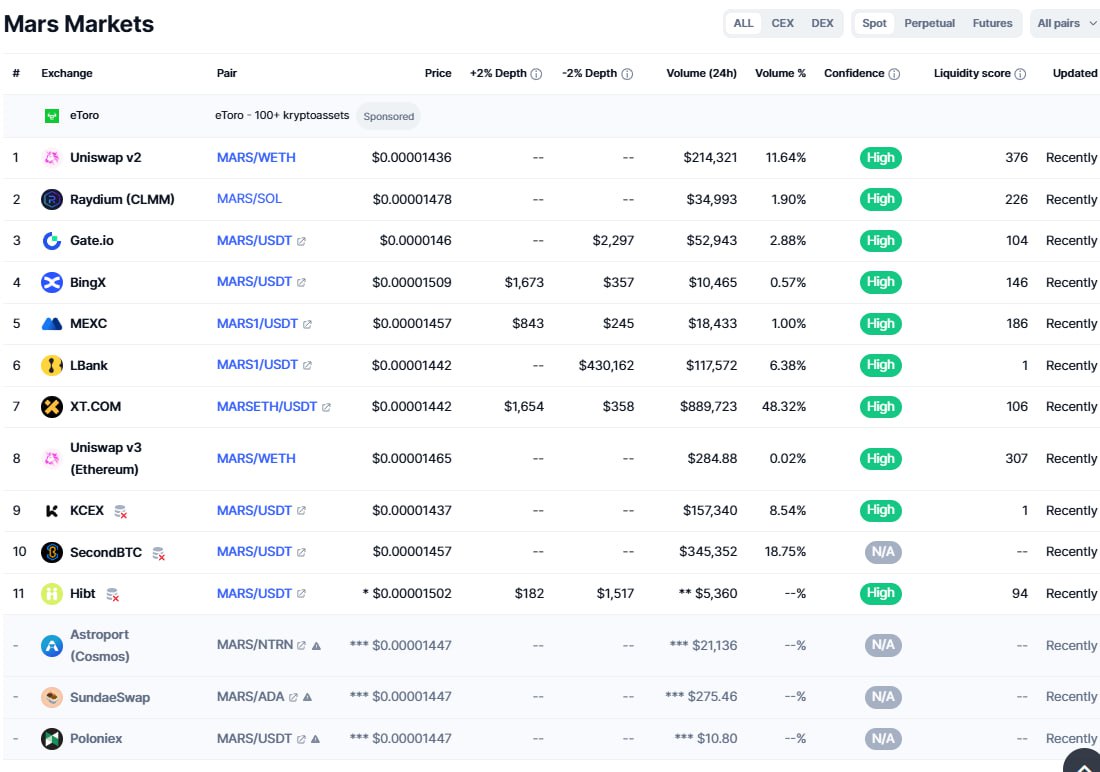Open the Uniswap v3 MARS/WETH pair link
Screen dimensions: 1100x772
point(256,458)
